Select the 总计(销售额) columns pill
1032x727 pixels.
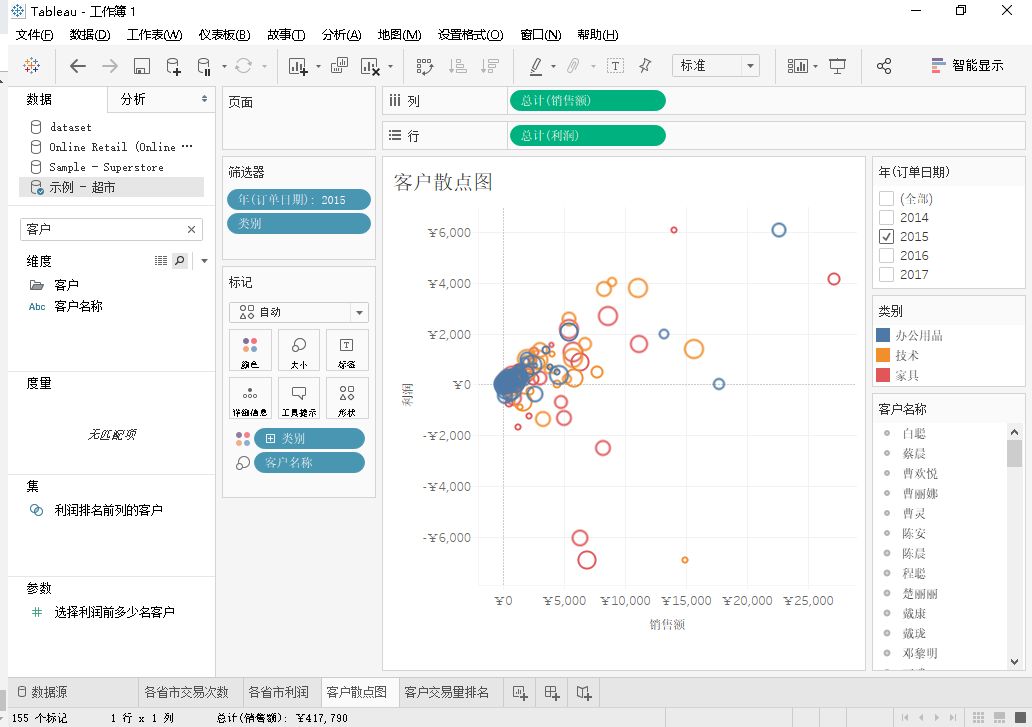click(x=587, y=101)
